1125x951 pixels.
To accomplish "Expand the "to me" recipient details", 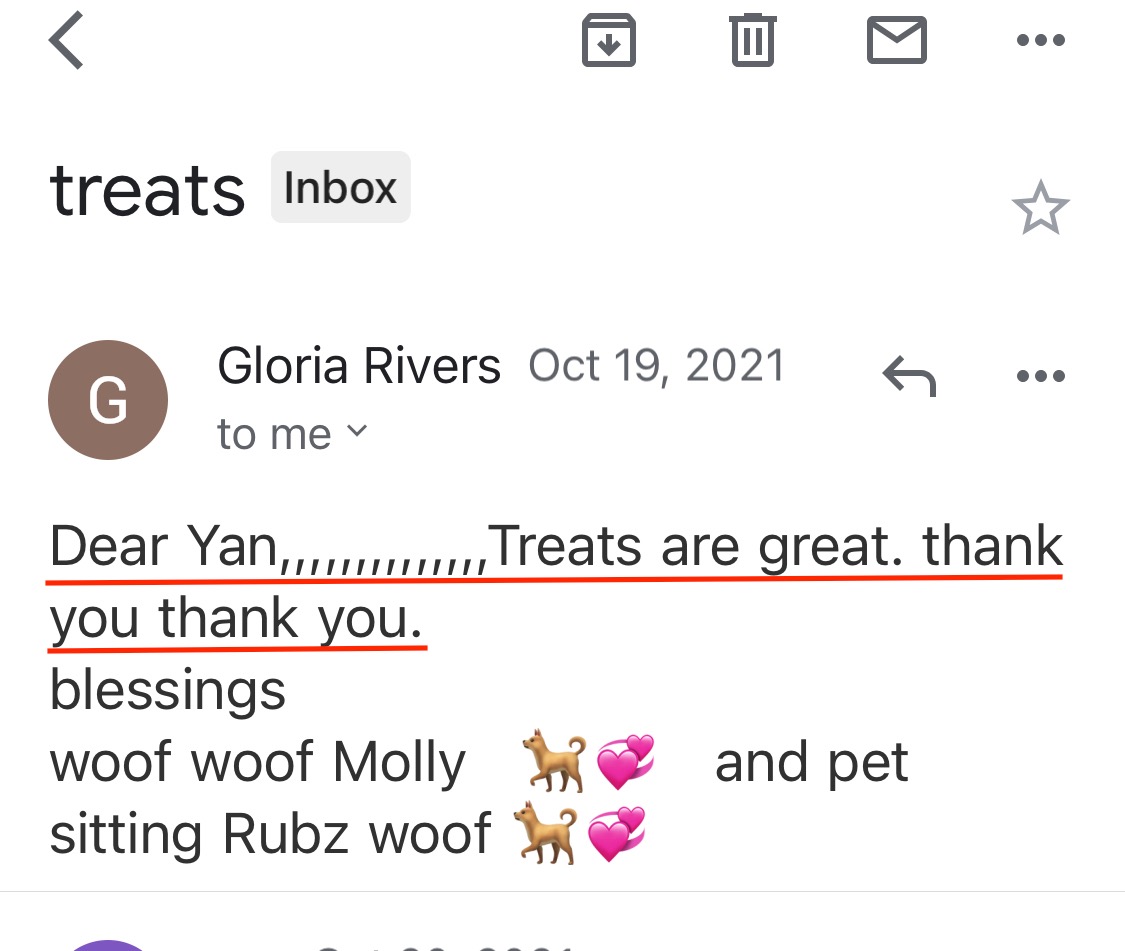I will pos(292,434).
